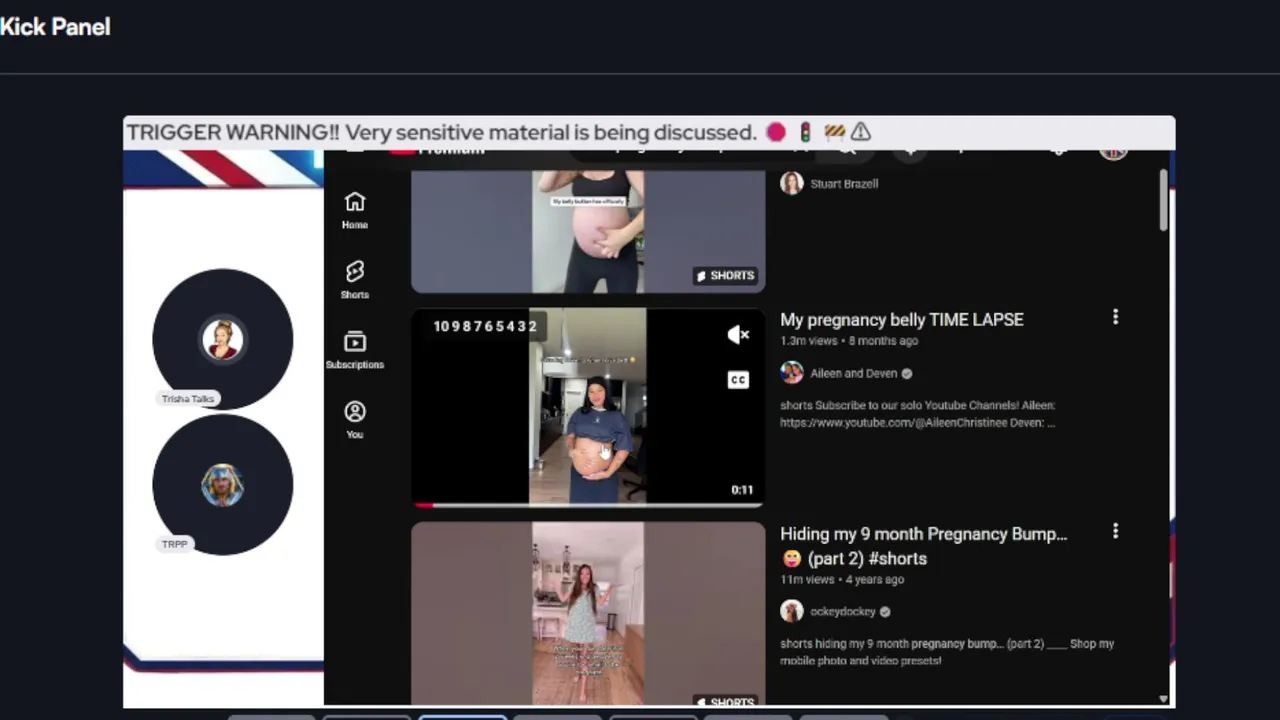The height and width of the screenshot is (720, 1280).
Task: Click the YouTube page vertical scrollbar
Action: pos(1163,200)
